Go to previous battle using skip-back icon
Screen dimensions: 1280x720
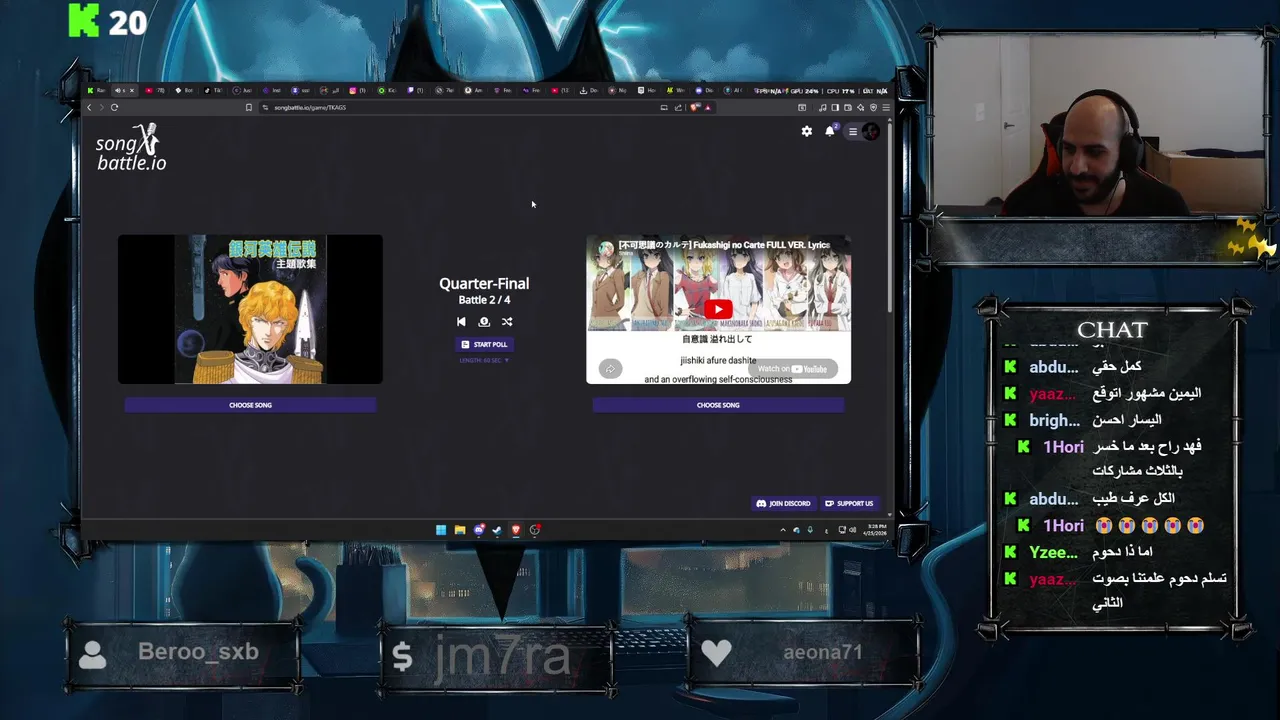[461, 322]
